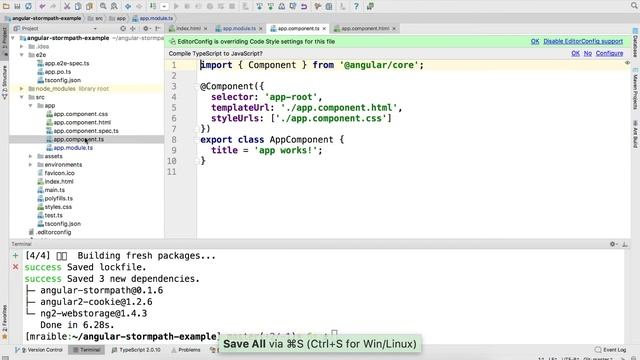Click the VCS Commit Changes icon
This screenshot has width=640, height=360.
[x=271, y=7]
